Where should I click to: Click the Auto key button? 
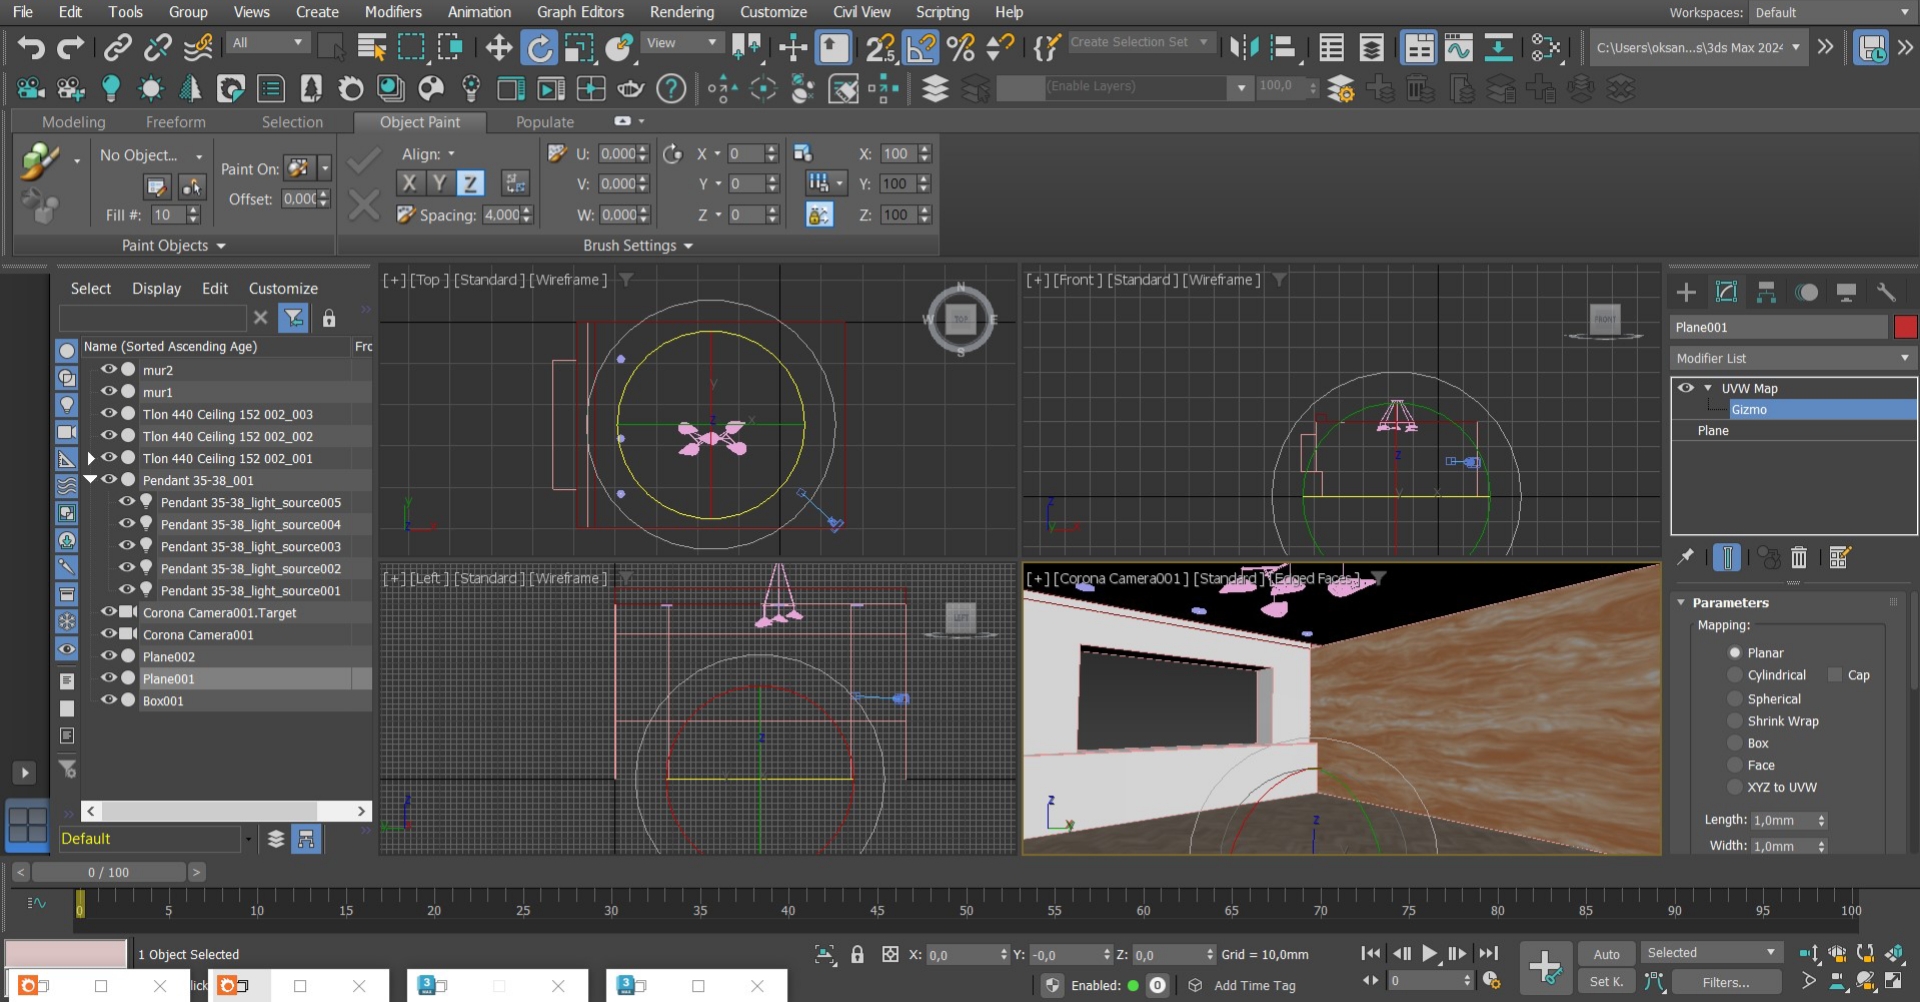point(1606,954)
